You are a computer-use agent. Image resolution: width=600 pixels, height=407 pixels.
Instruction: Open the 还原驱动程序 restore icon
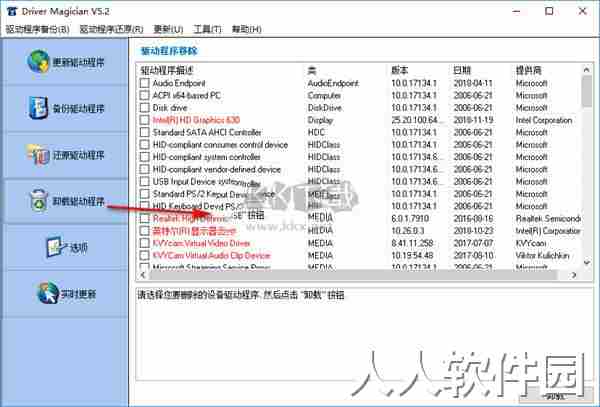click(x=38, y=154)
